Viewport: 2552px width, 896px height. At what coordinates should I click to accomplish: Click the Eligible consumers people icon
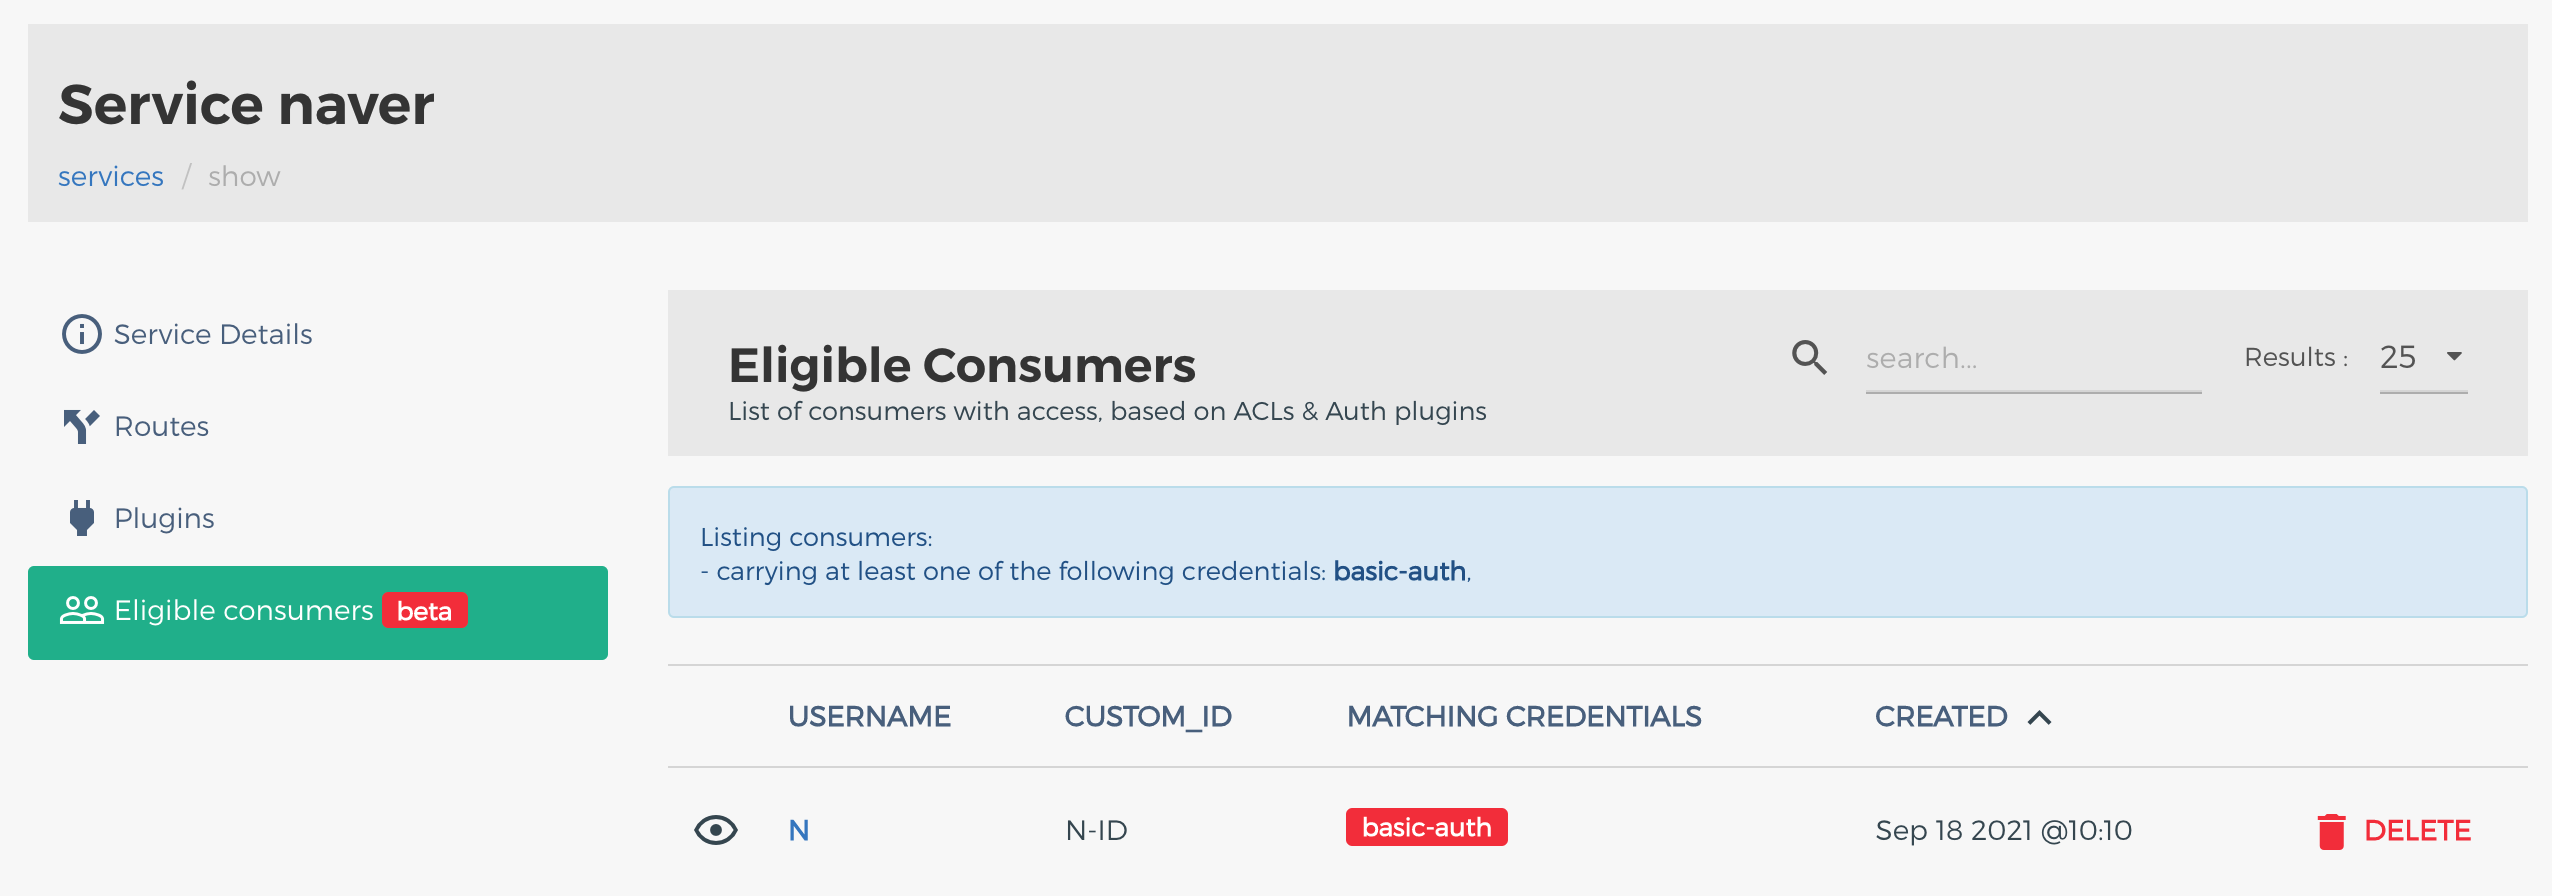(82, 610)
